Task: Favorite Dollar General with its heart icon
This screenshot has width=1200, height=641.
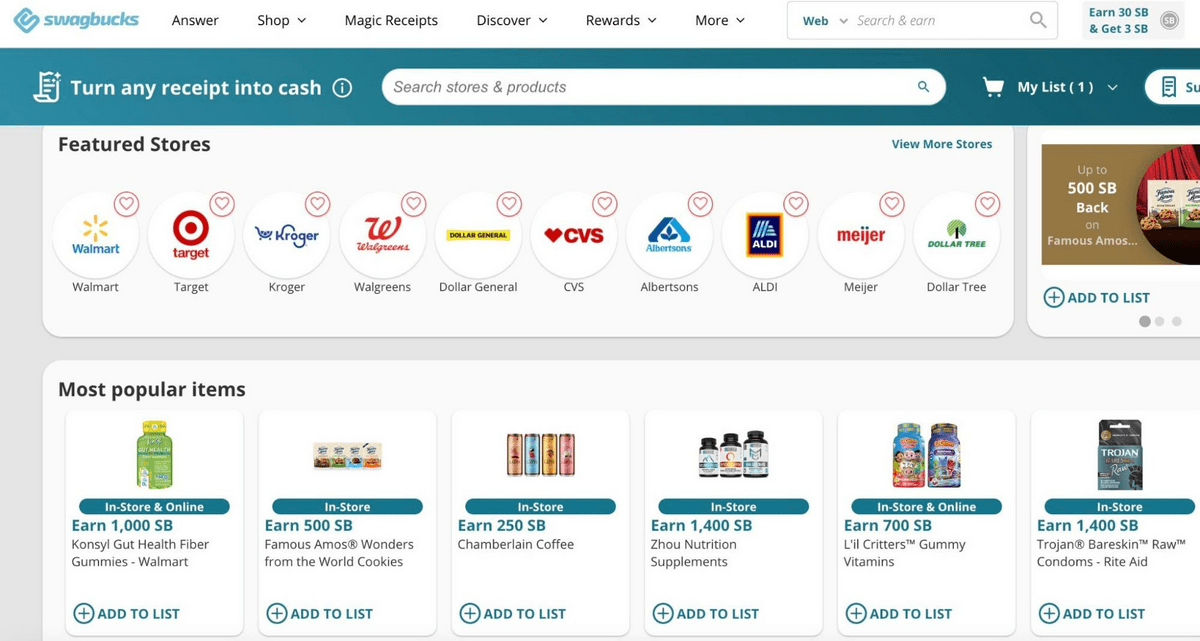Action: [x=509, y=204]
